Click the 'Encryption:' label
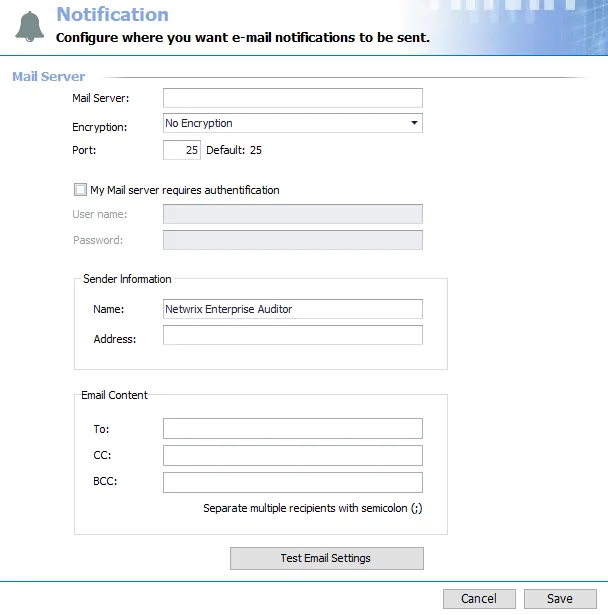Viewport: 608px width, 615px height. click(x=100, y=127)
